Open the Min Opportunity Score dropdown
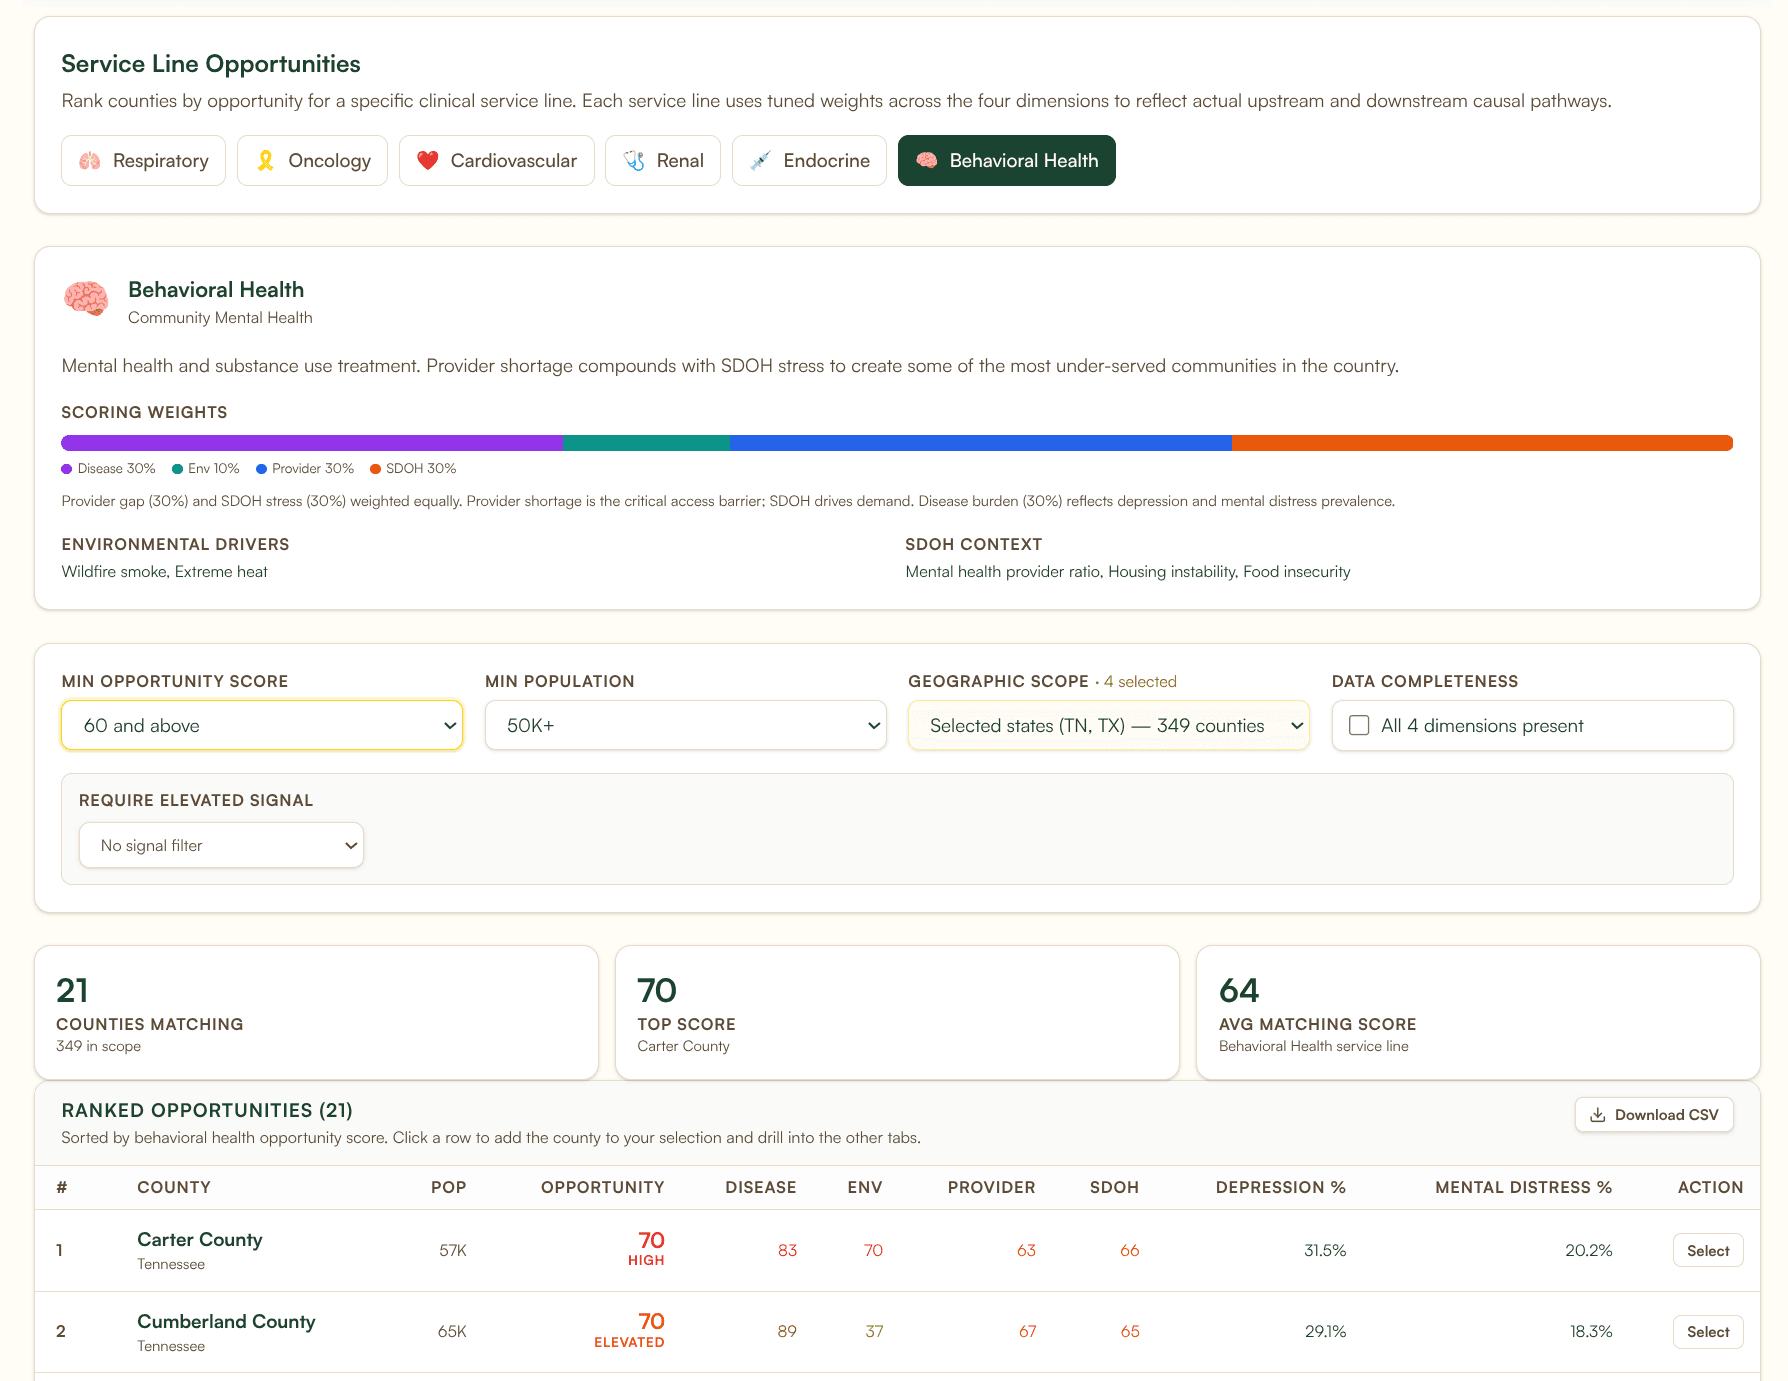This screenshot has height=1381, width=1788. 262,726
